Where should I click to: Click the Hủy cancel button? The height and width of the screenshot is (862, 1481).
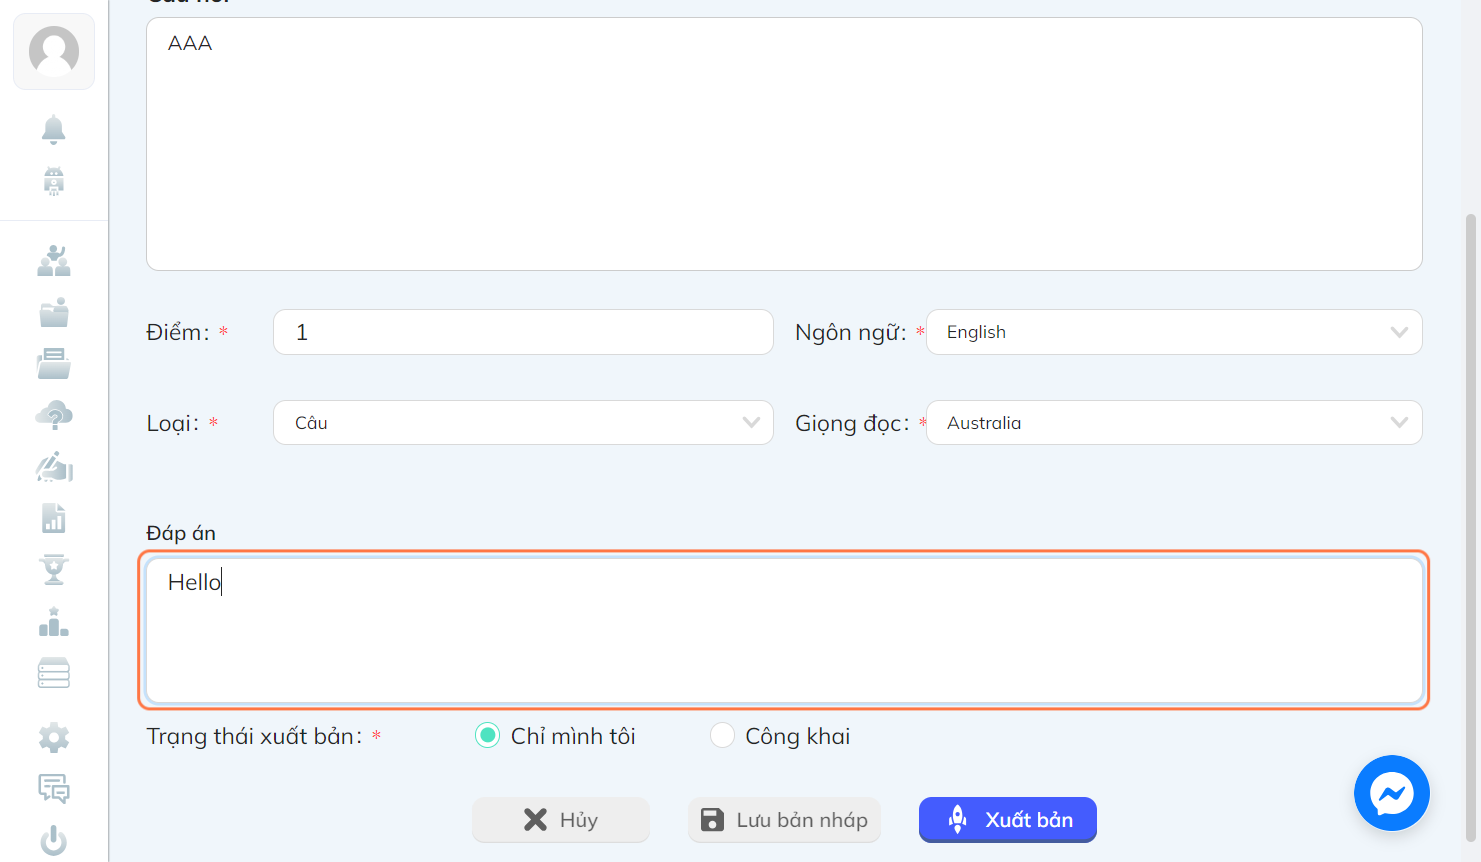pos(561,820)
